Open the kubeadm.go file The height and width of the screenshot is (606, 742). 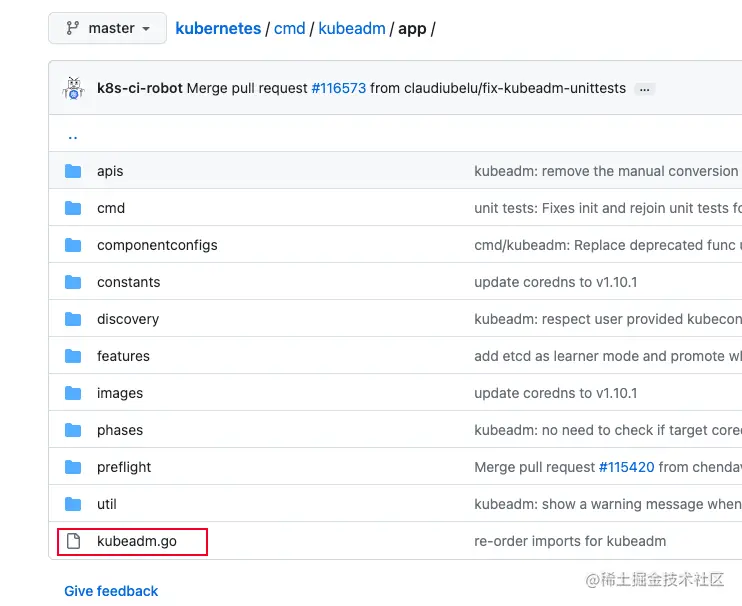(137, 541)
